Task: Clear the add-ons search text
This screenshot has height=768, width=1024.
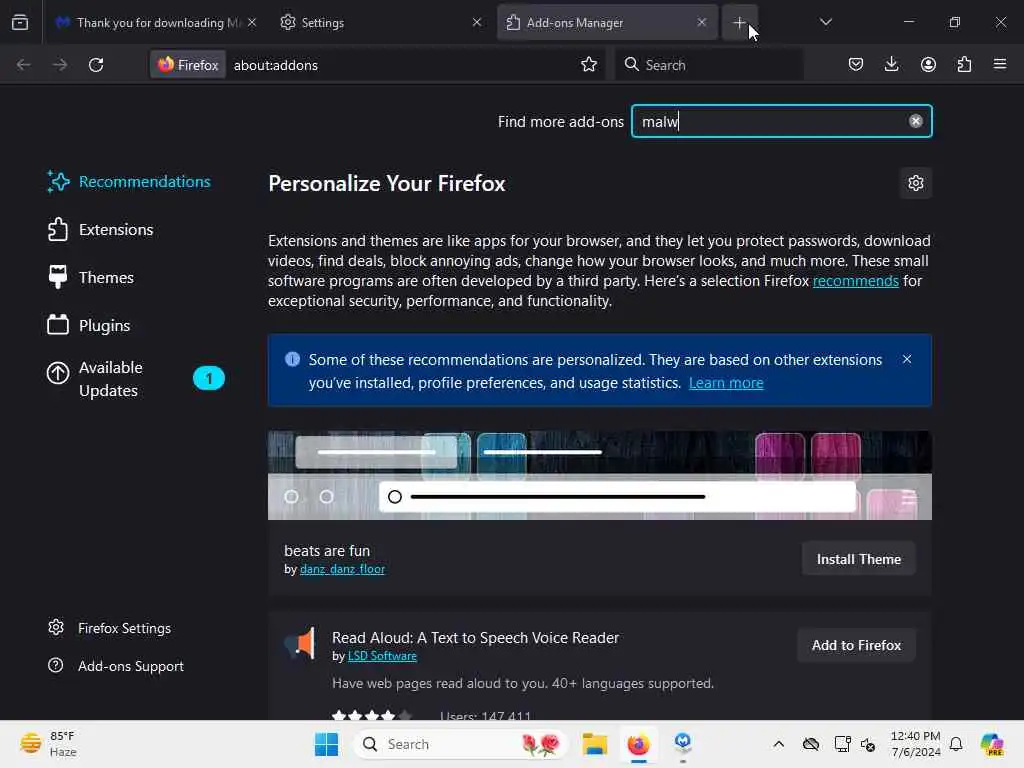Action: point(916,121)
